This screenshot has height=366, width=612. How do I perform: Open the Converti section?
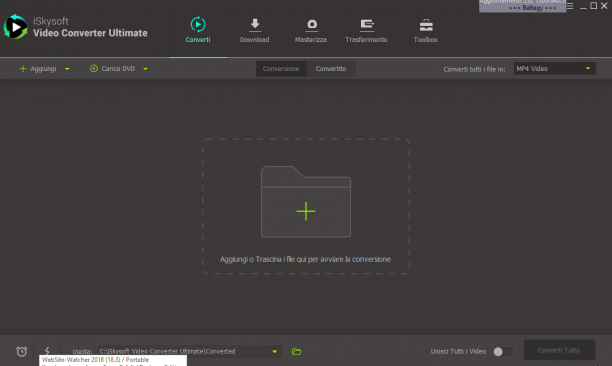(198, 30)
